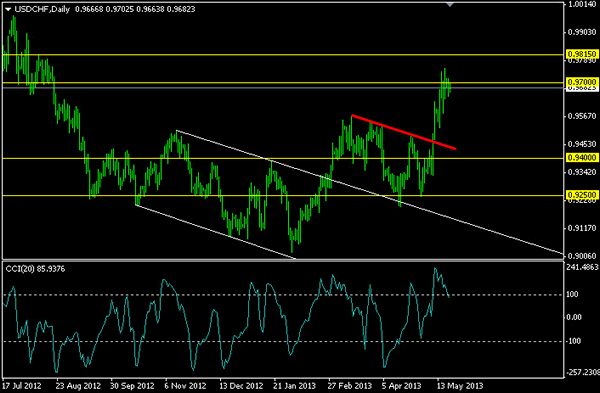Click the 0.93420 price scale value
This screenshot has width=600, height=393.
pyautogui.click(x=582, y=172)
